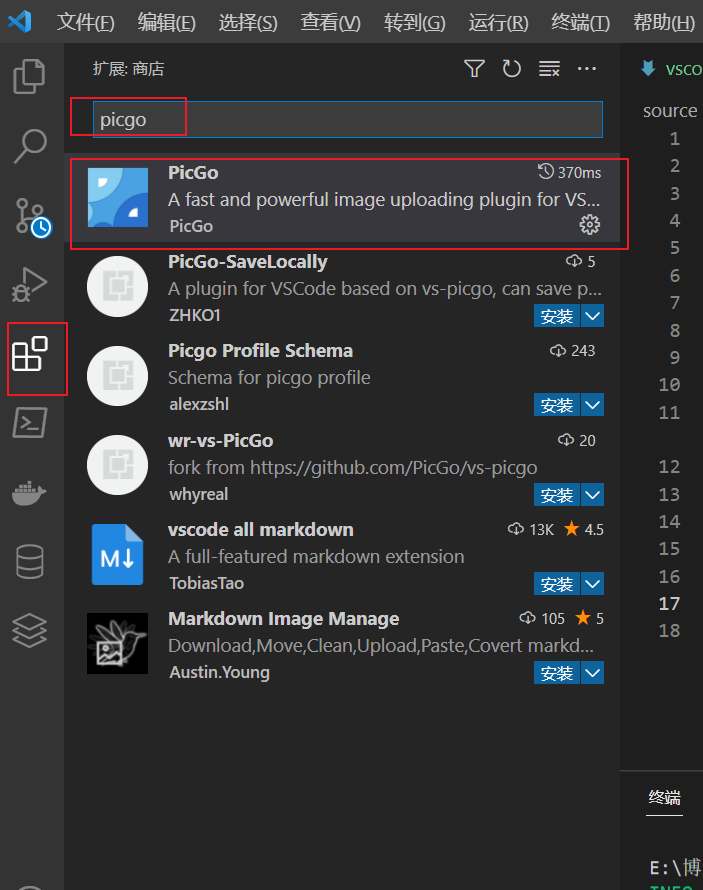
Task: Open the terminal-style activity bar icon
Action: coord(30,423)
